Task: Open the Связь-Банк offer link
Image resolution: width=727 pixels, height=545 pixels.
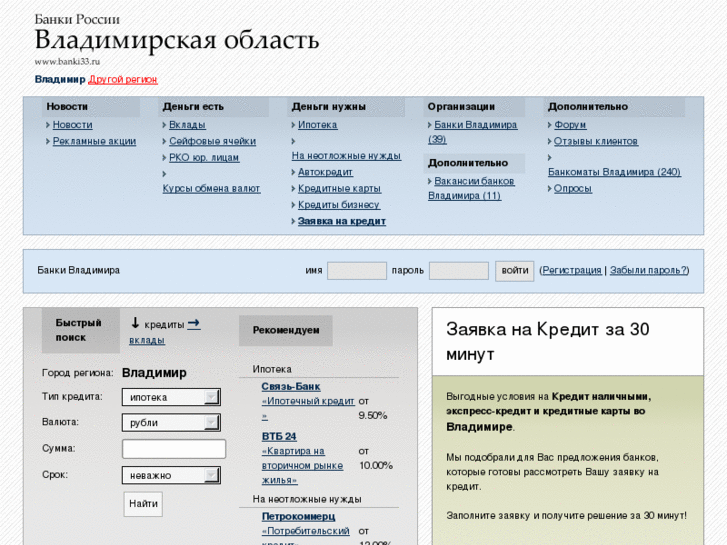Action: [291, 386]
